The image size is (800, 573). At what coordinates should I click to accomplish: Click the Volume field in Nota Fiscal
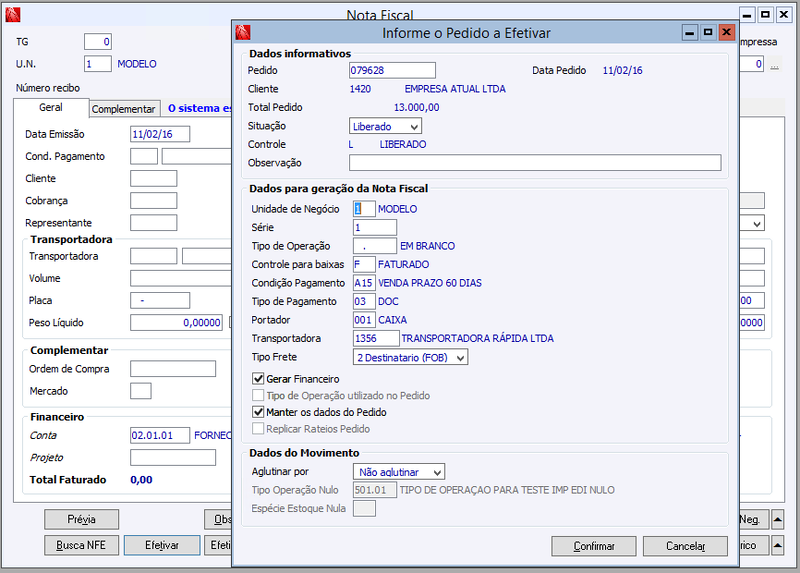pos(181,278)
